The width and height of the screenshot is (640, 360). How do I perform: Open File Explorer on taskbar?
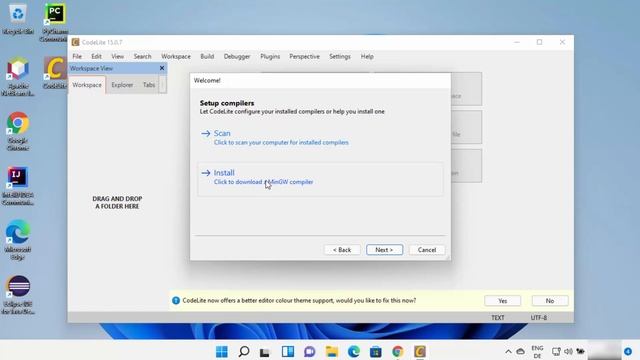332,351
